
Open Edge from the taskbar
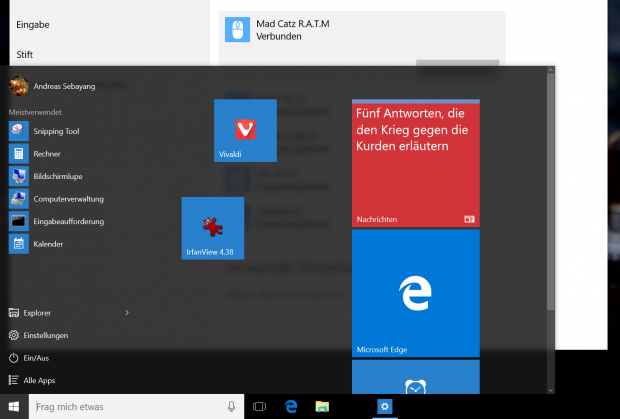click(291, 406)
